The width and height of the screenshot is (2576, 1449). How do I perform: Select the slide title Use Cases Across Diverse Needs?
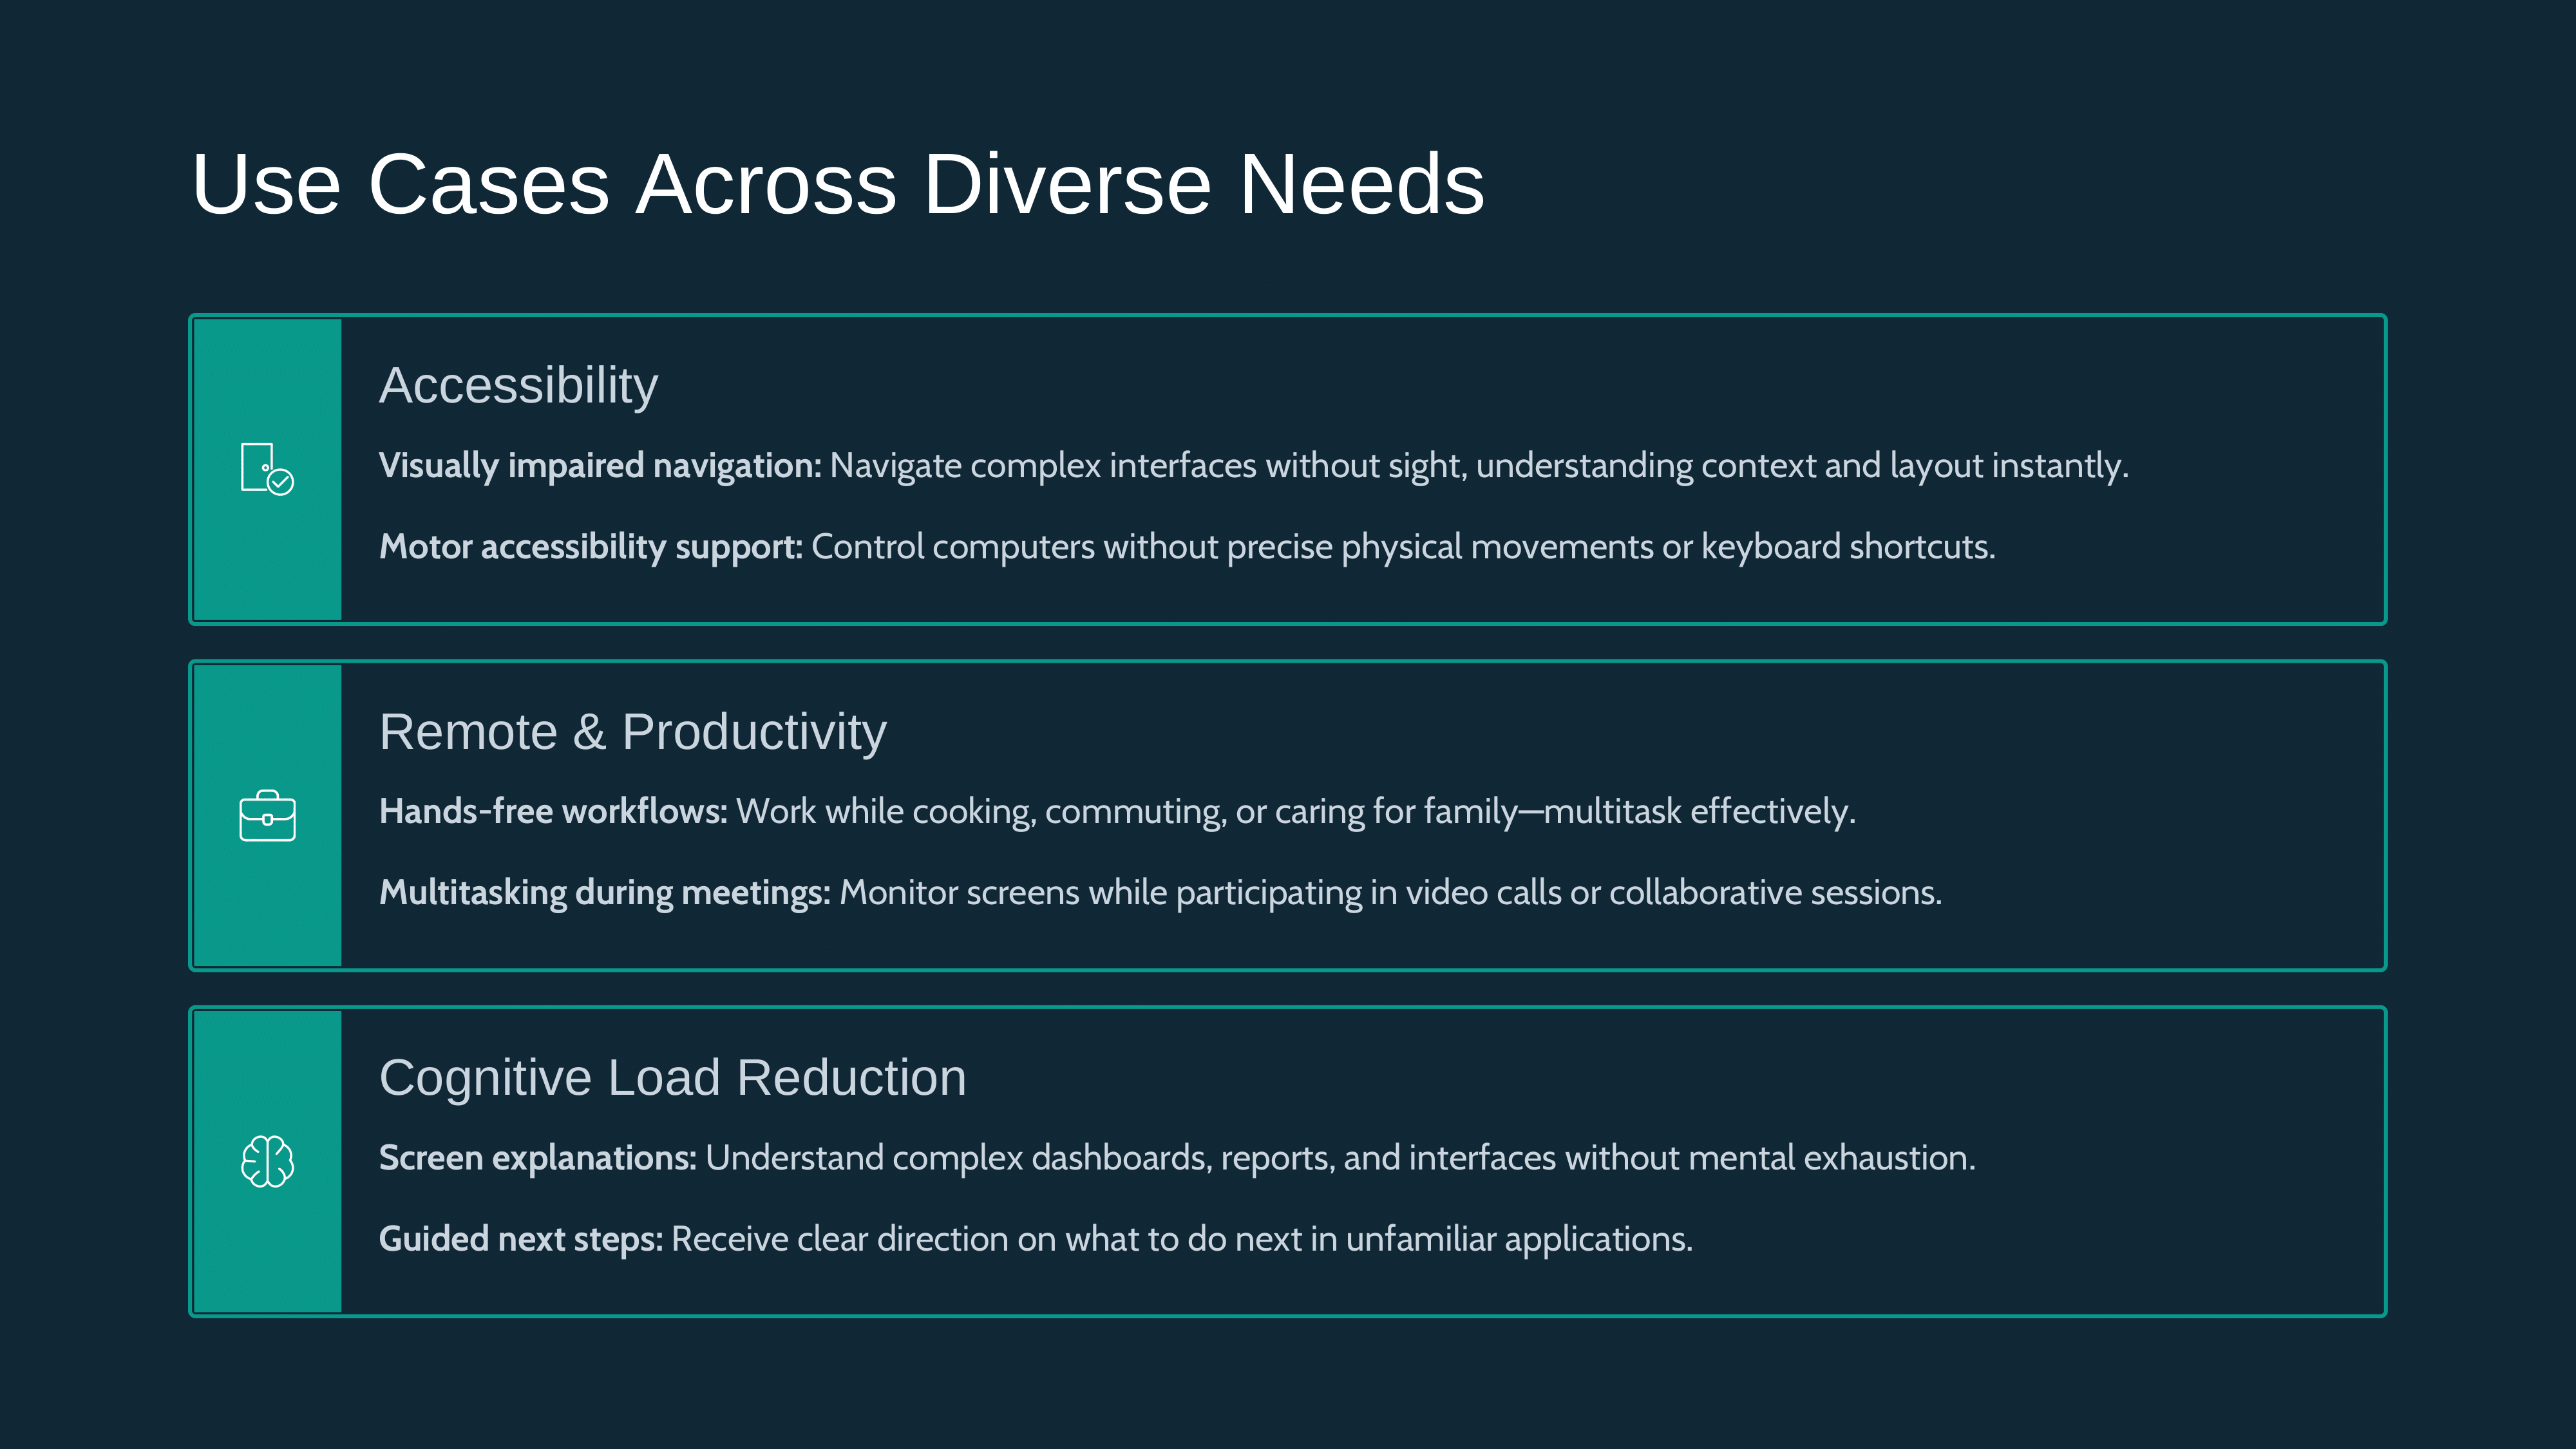click(837, 184)
